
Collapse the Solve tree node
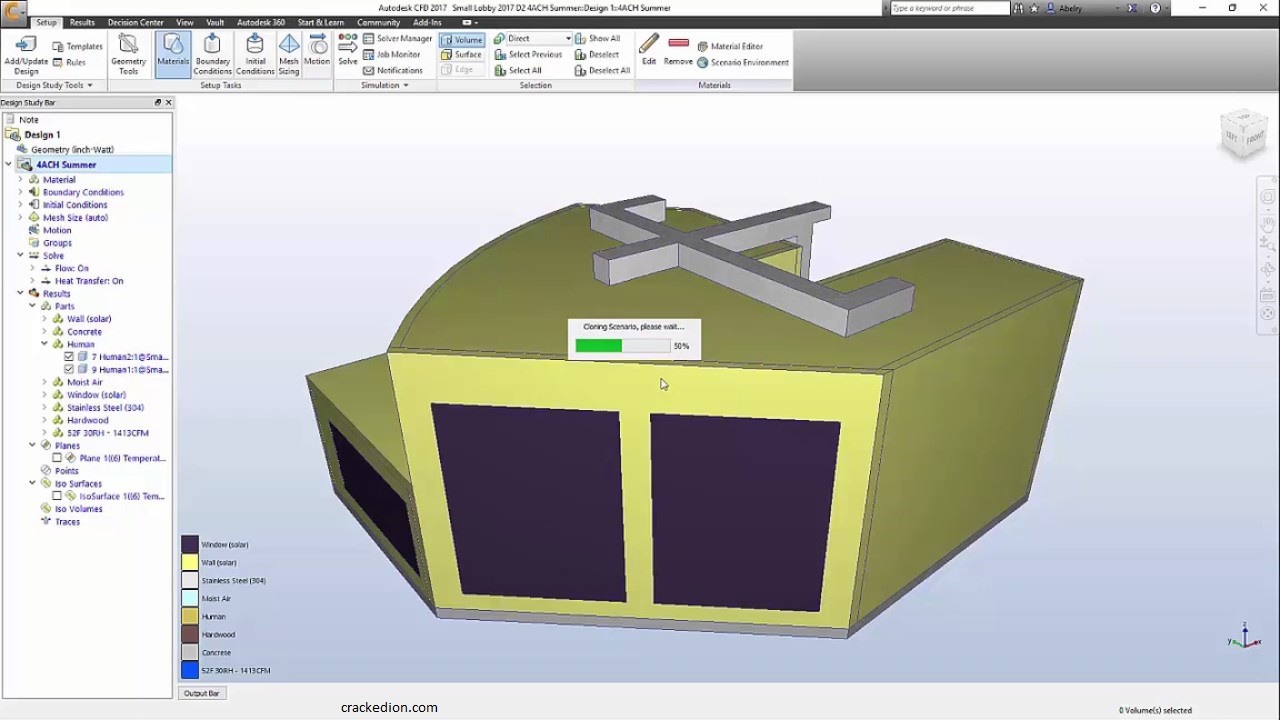point(20,255)
